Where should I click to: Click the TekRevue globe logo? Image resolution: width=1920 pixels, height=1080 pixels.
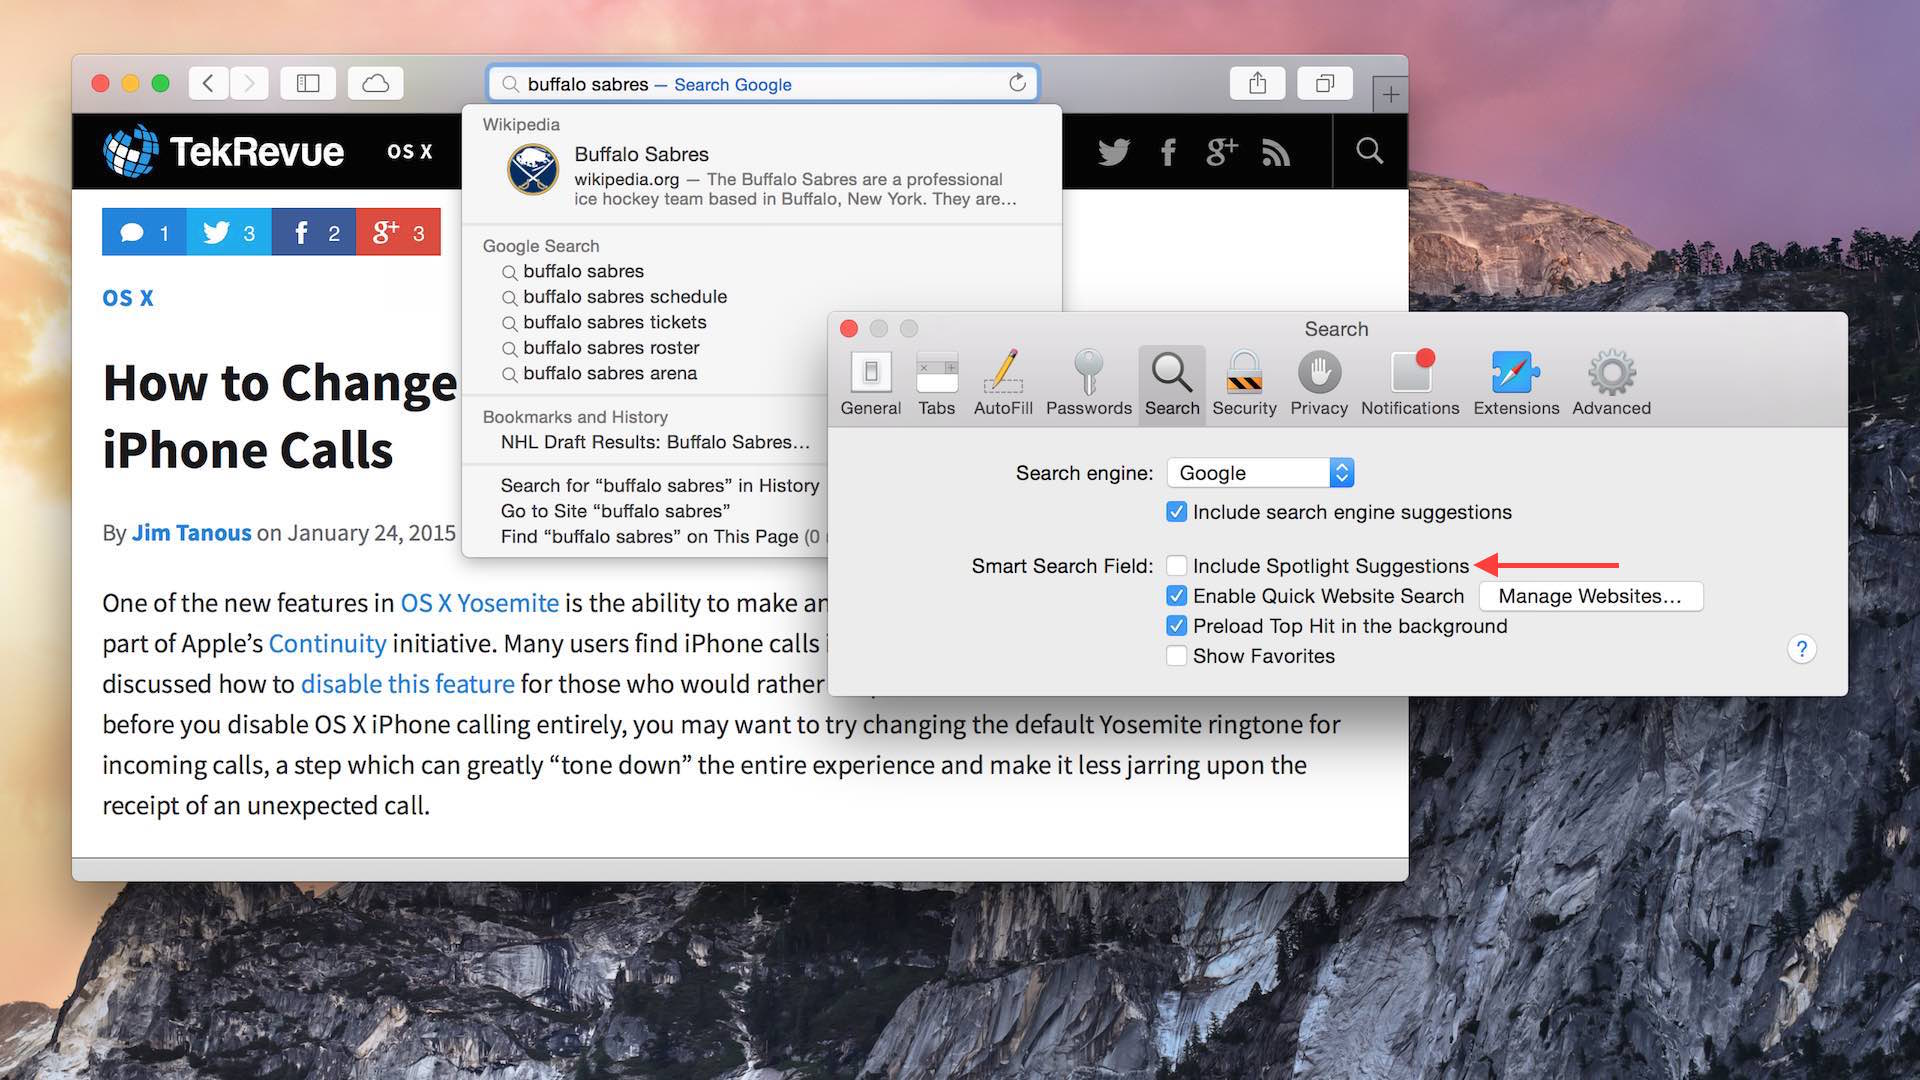(131, 151)
